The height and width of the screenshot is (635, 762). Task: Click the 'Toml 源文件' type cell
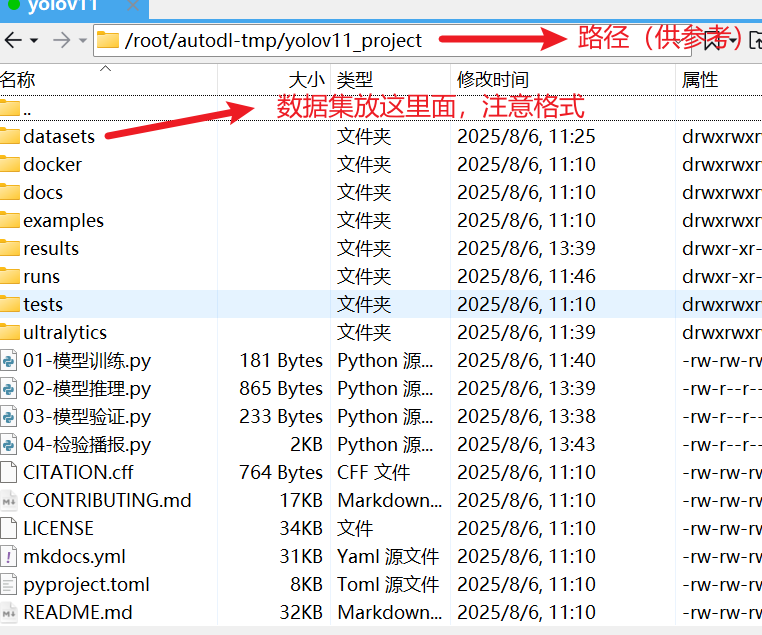(388, 584)
